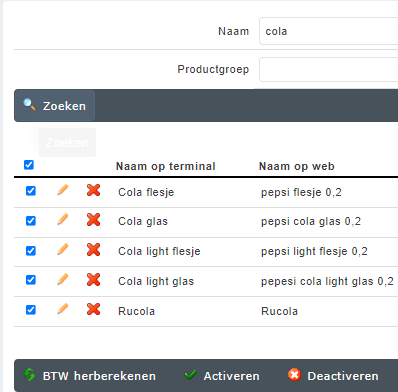
Task: Click Deactiveren to deactivate products
Action: click(333, 376)
